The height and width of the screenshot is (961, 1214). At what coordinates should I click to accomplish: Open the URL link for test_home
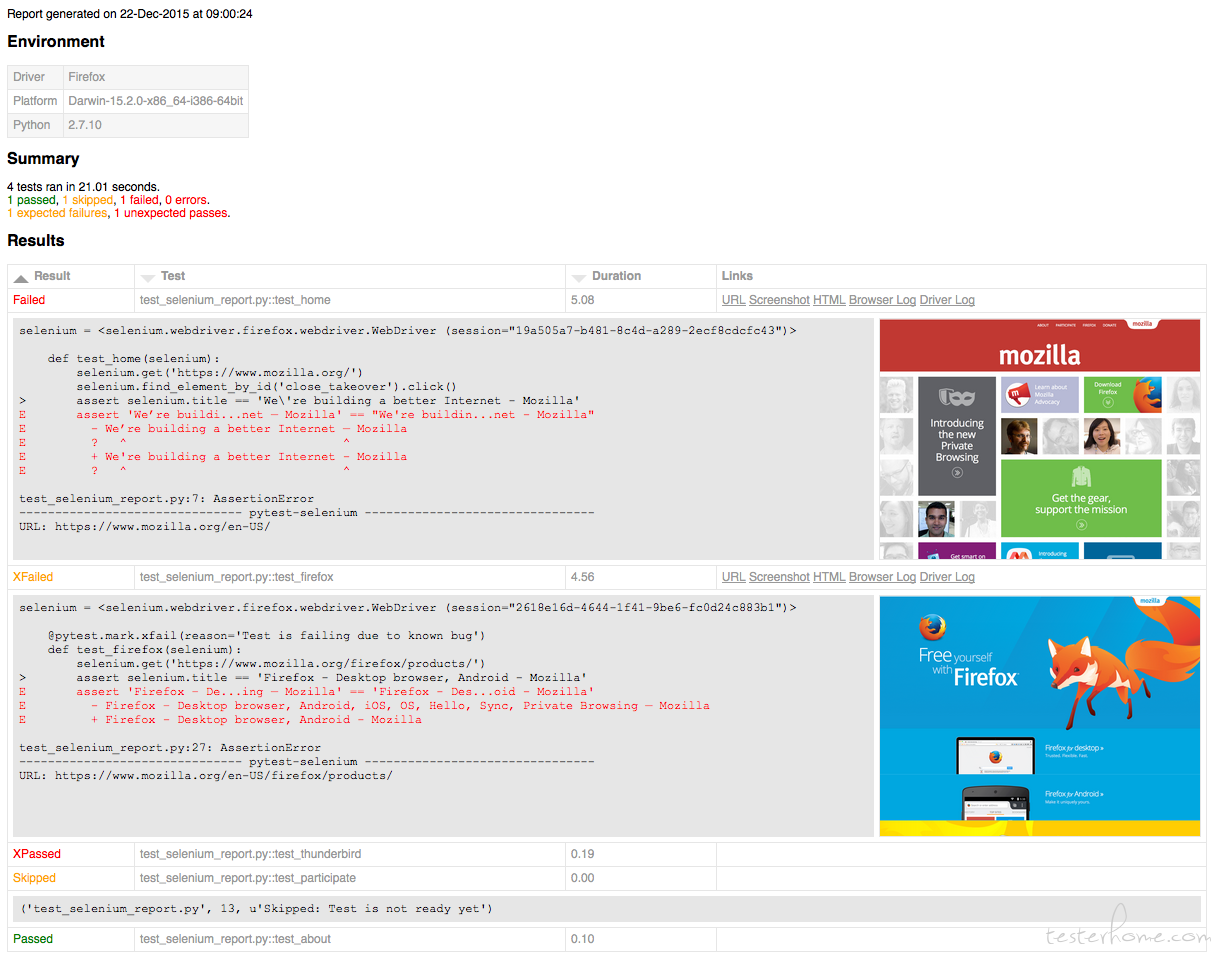[x=733, y=300]
